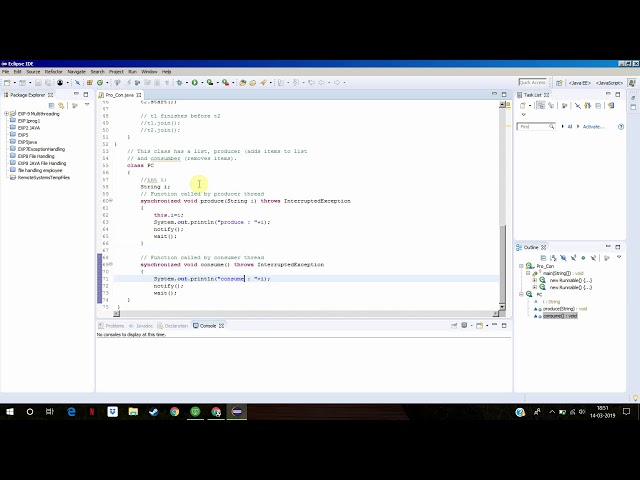Click the New file toolbar icon
Image resolution: width=640 pixels, height=480 pixels.
tap(7, 83)
